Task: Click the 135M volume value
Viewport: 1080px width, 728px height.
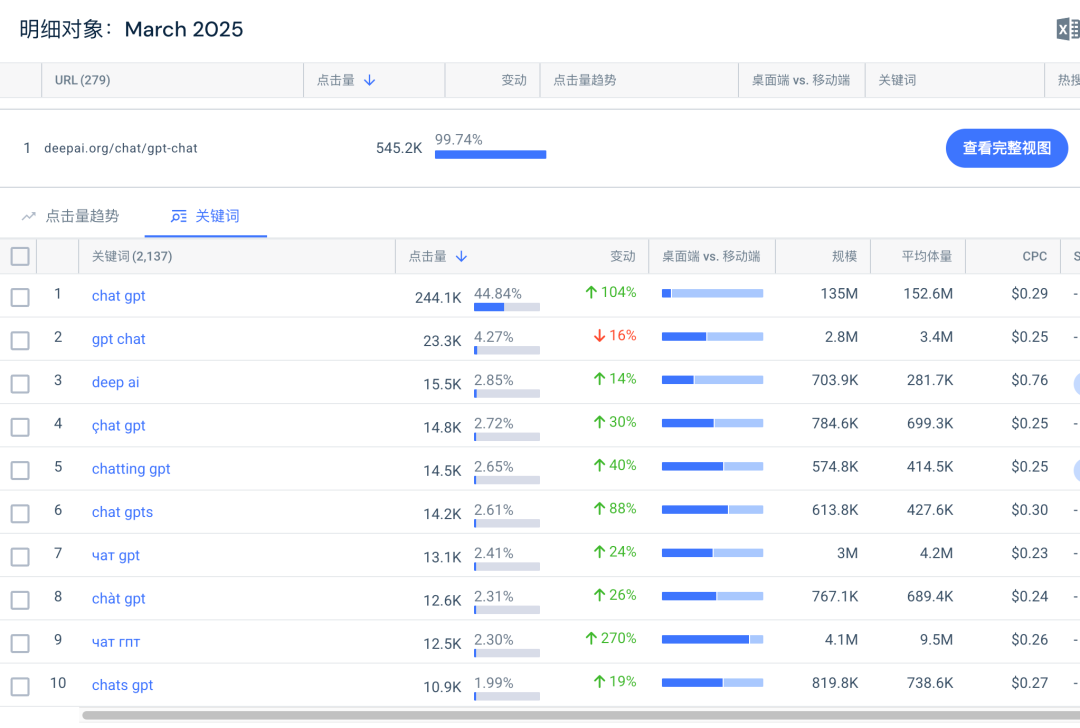Action: [x=839, y=294]
